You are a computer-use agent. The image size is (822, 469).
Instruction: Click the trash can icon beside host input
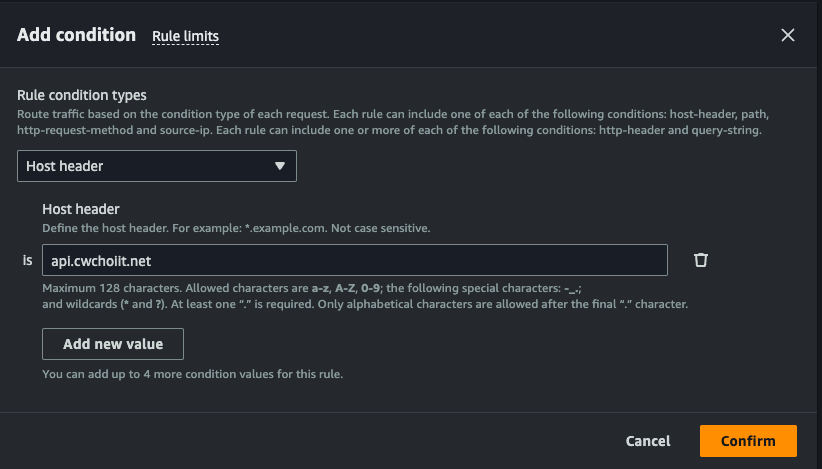(x=701, y=260)
